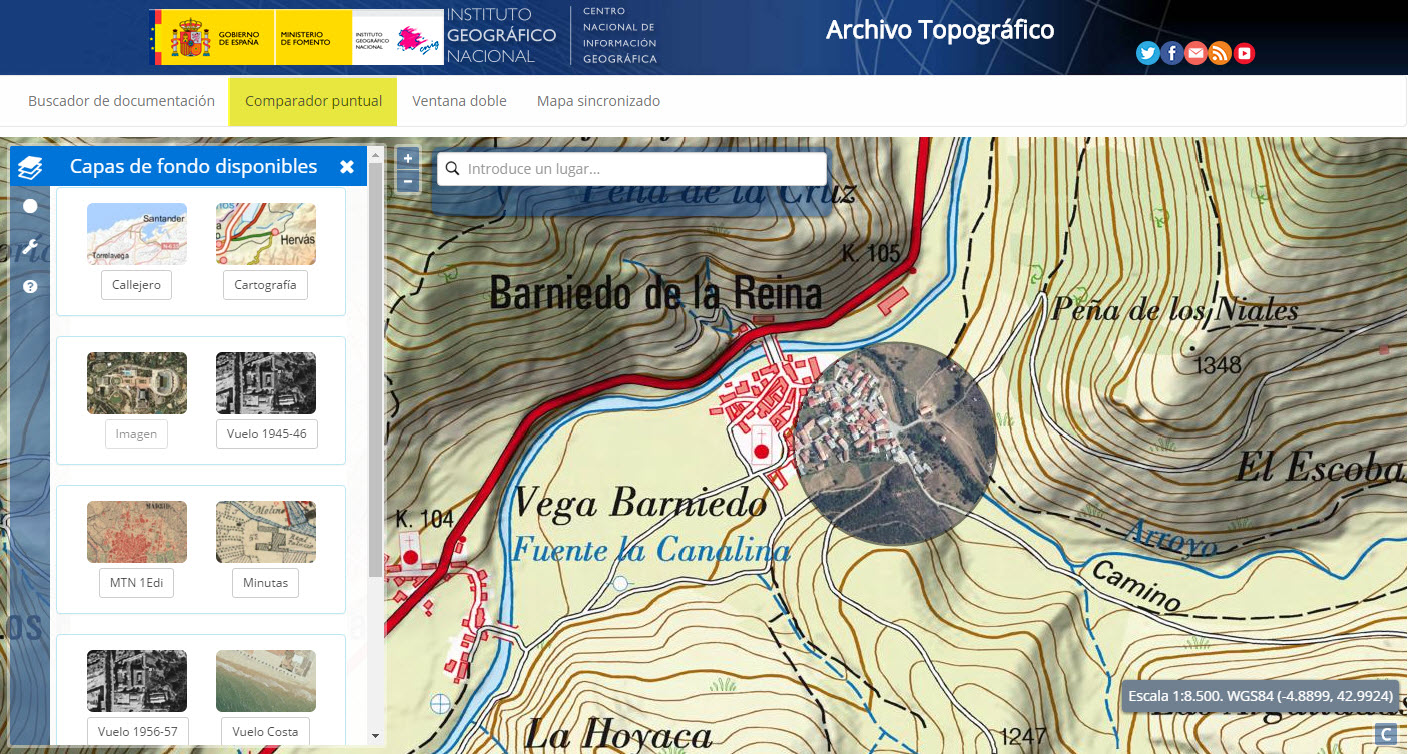Select the crosshair geolocation icon on map
Screen dimensions: 1408x754
click(x=438, y=703)
